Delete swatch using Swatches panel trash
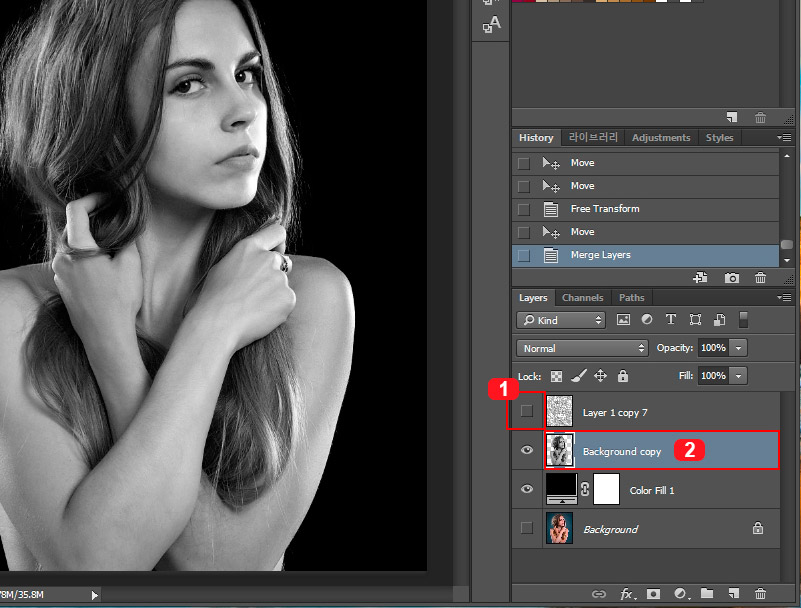 tap(760, 118)
